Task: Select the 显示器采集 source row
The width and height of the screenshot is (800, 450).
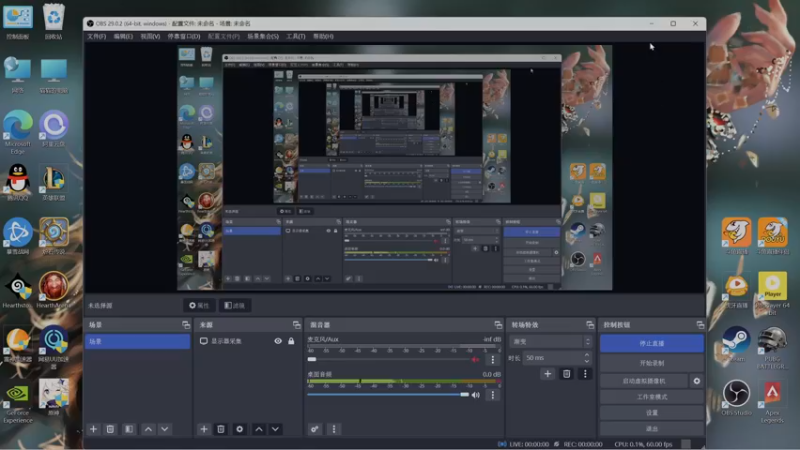Action: [247, 341]
